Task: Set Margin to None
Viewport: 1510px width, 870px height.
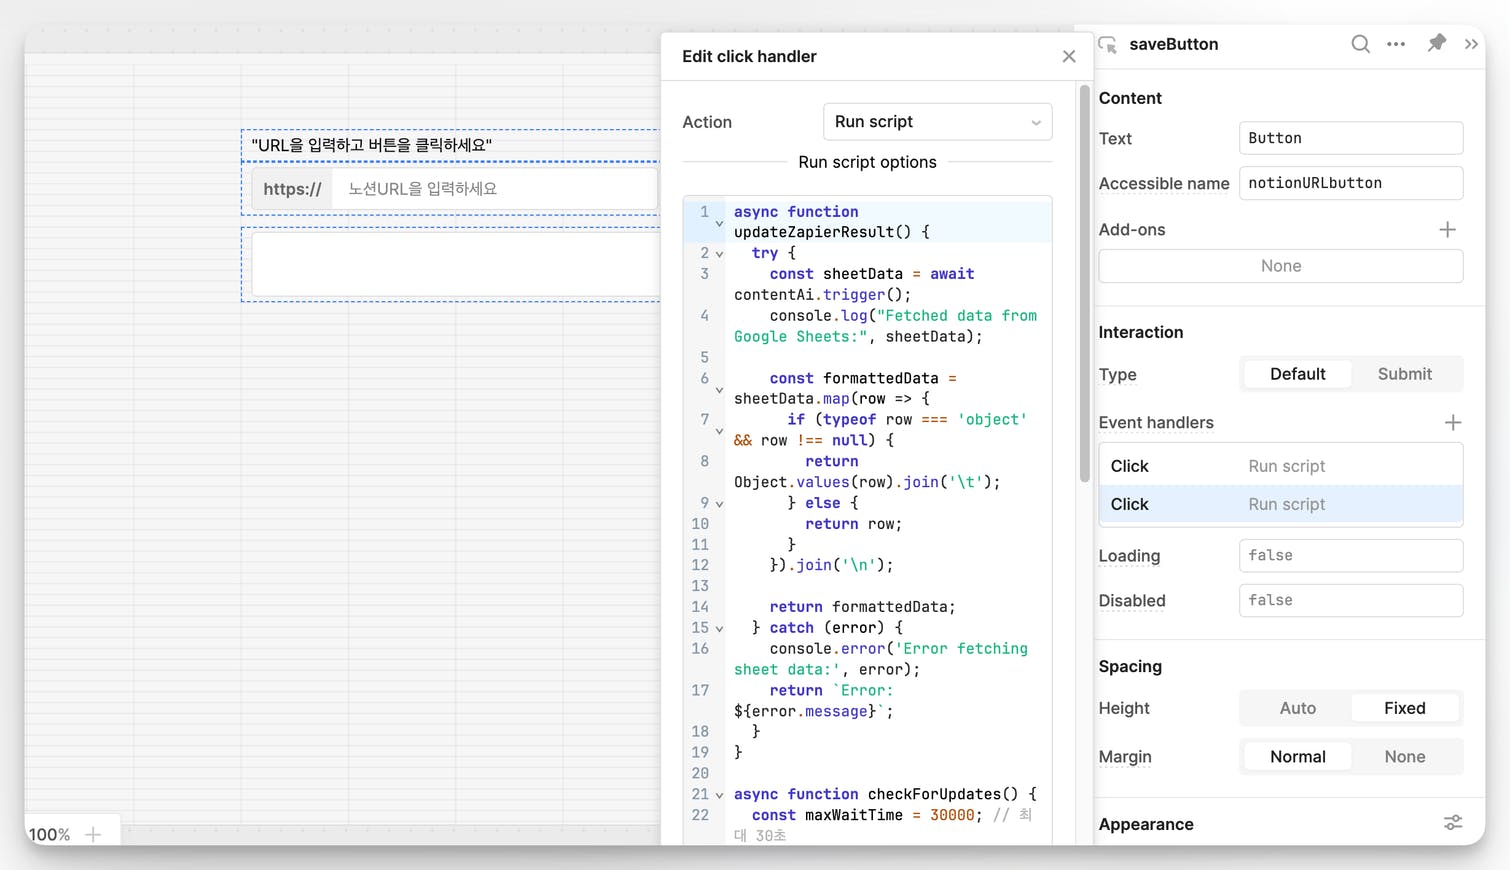Action: (1404, 757)
